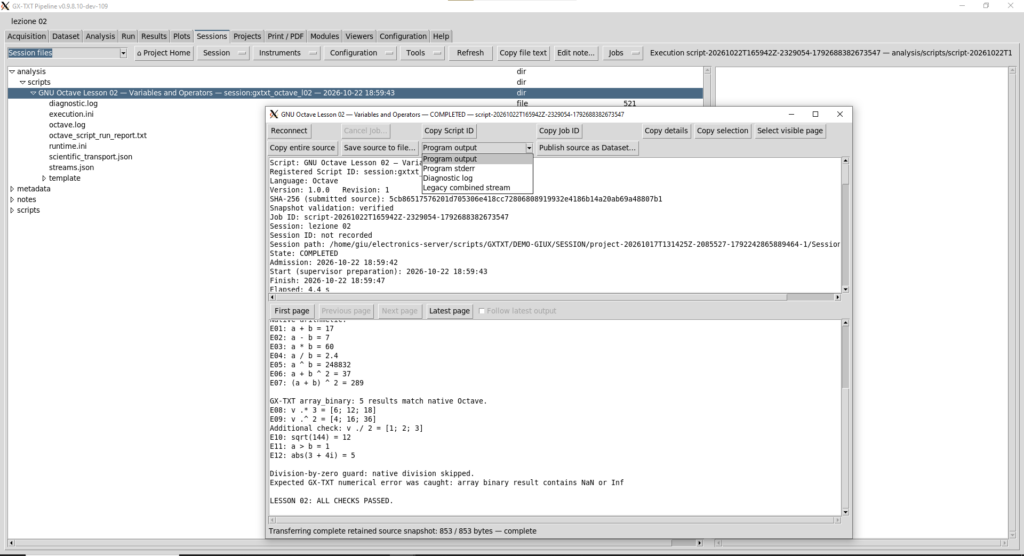Screen dimensions: 1024x556
Task: Toggle Follow latest output checkbox
Action: [482, 311]
